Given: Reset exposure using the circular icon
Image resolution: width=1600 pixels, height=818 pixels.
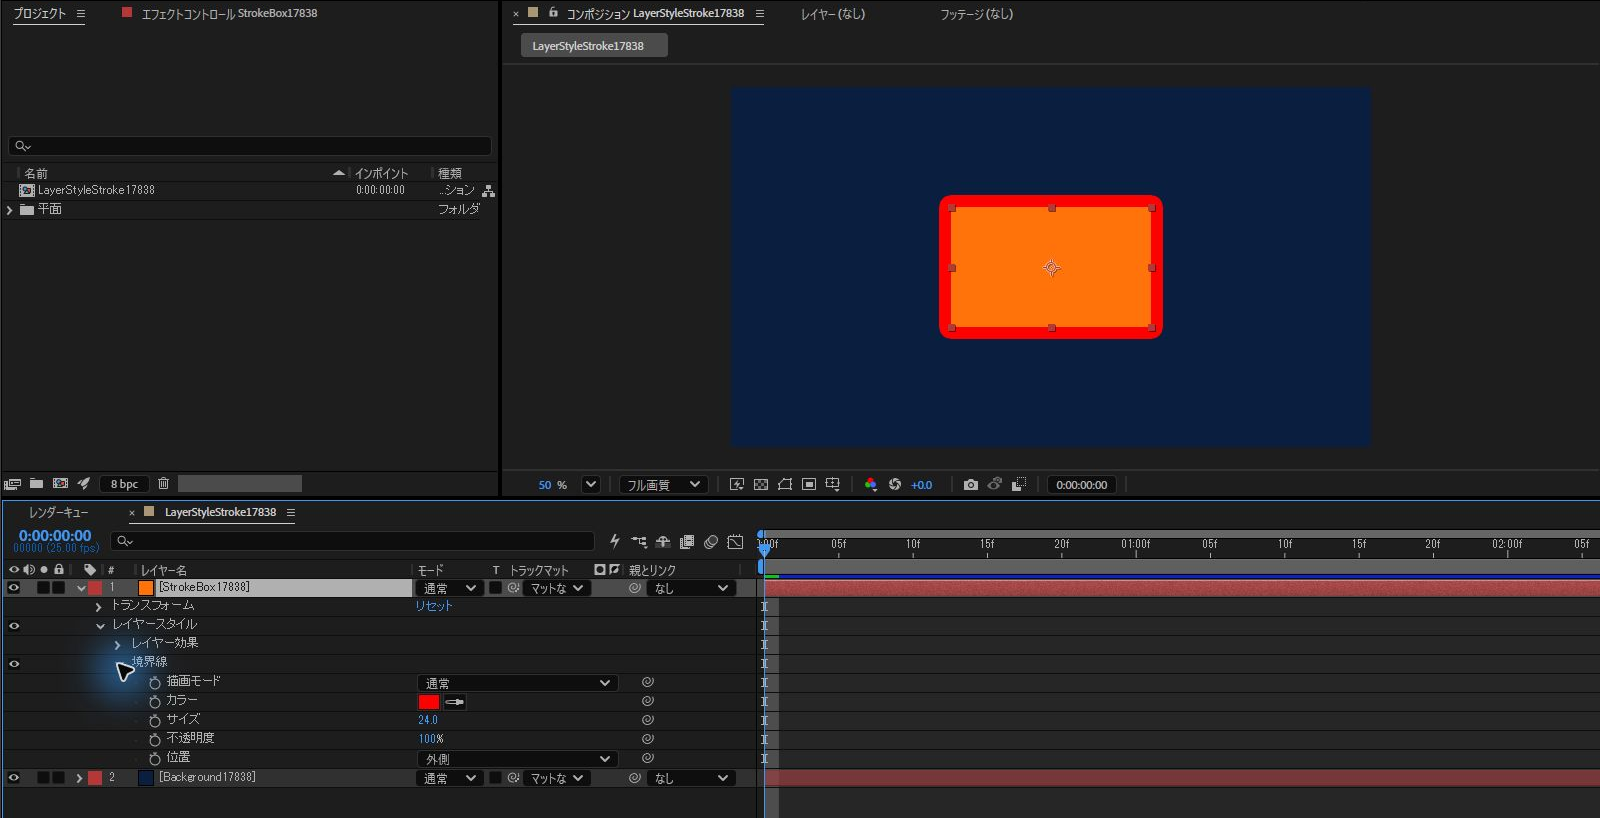Looking at the screenshot, I should [895, 484].
